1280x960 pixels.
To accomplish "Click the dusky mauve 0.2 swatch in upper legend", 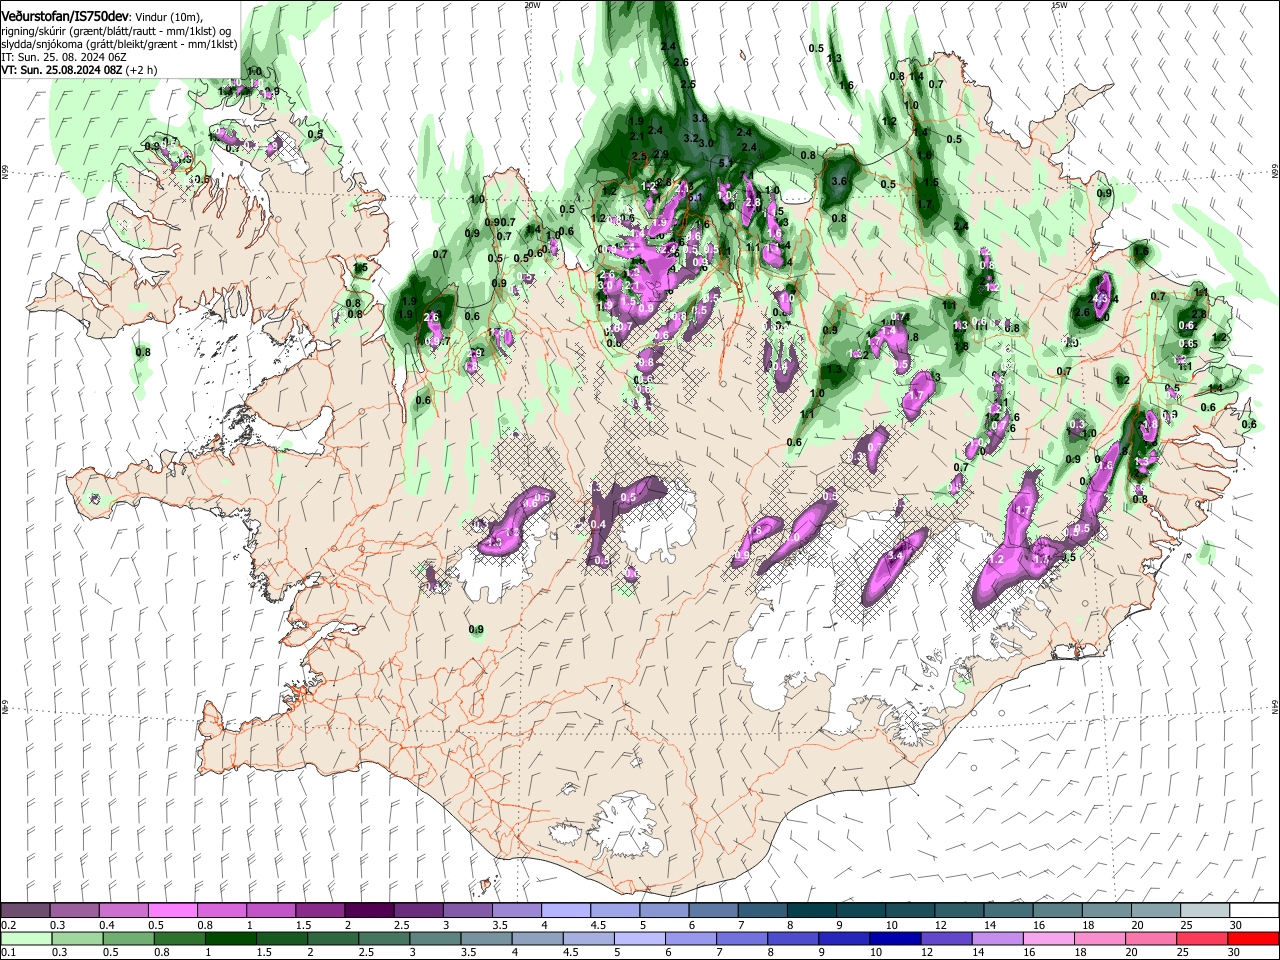I will pos(25,911).
